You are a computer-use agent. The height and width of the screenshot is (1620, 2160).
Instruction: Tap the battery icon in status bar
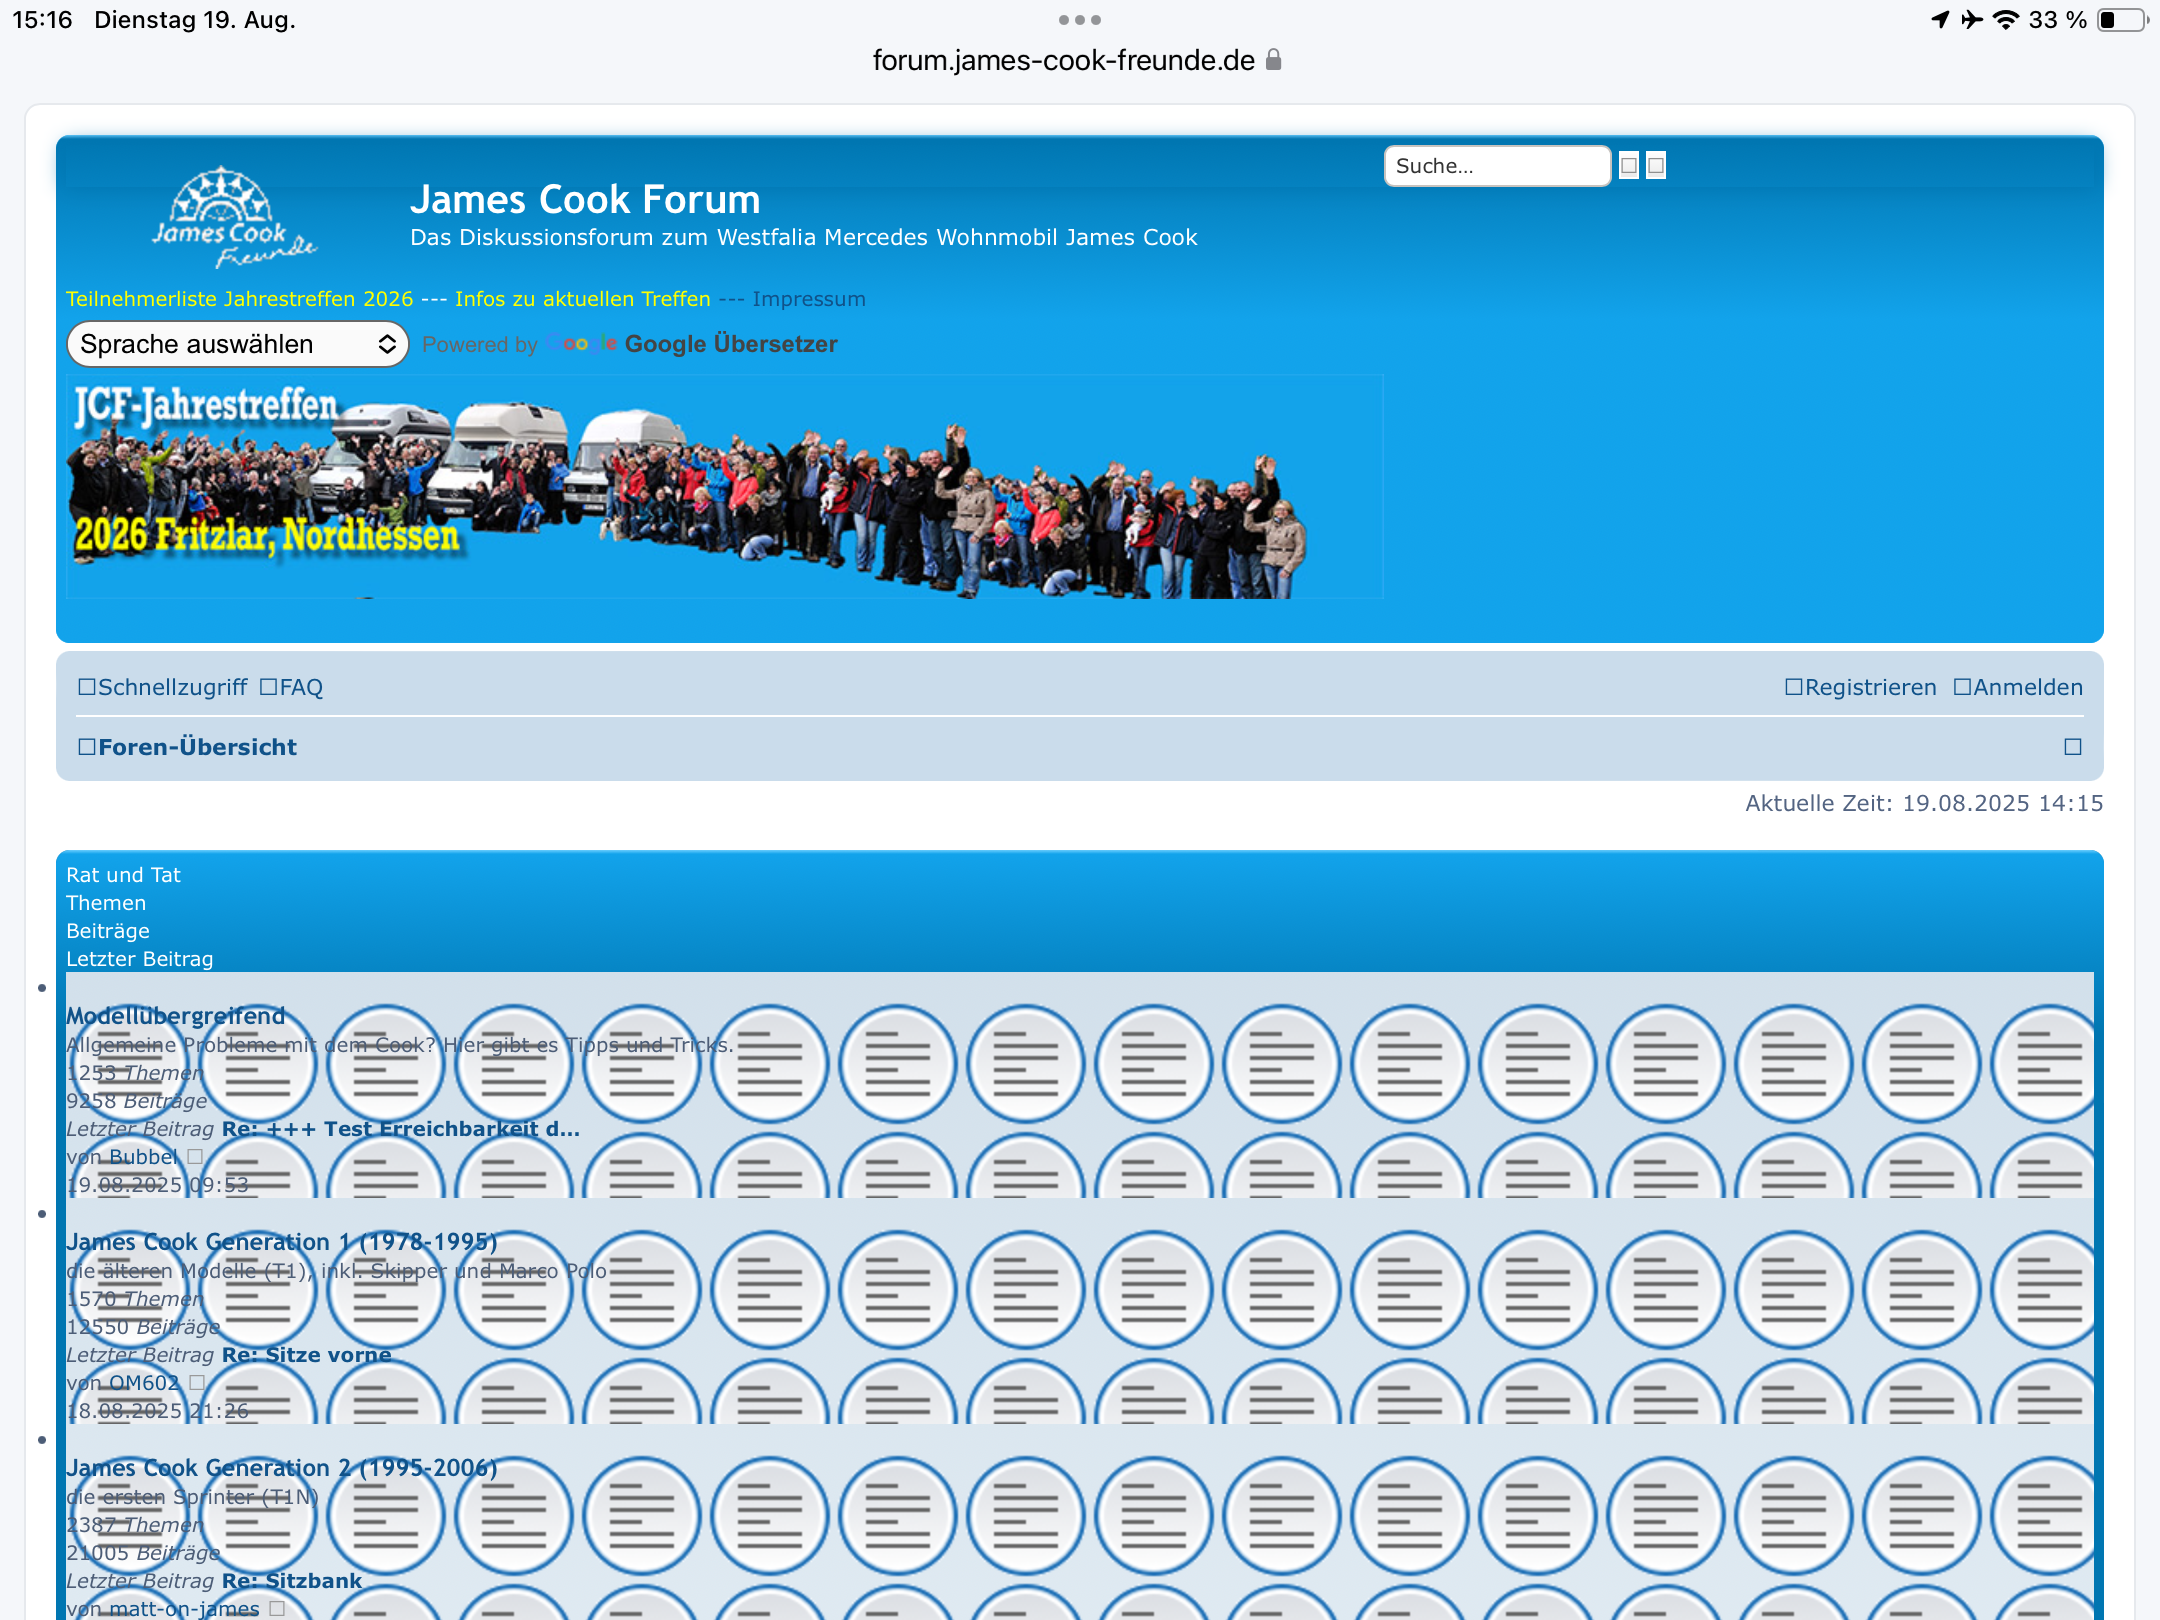tap(2122, 20)
